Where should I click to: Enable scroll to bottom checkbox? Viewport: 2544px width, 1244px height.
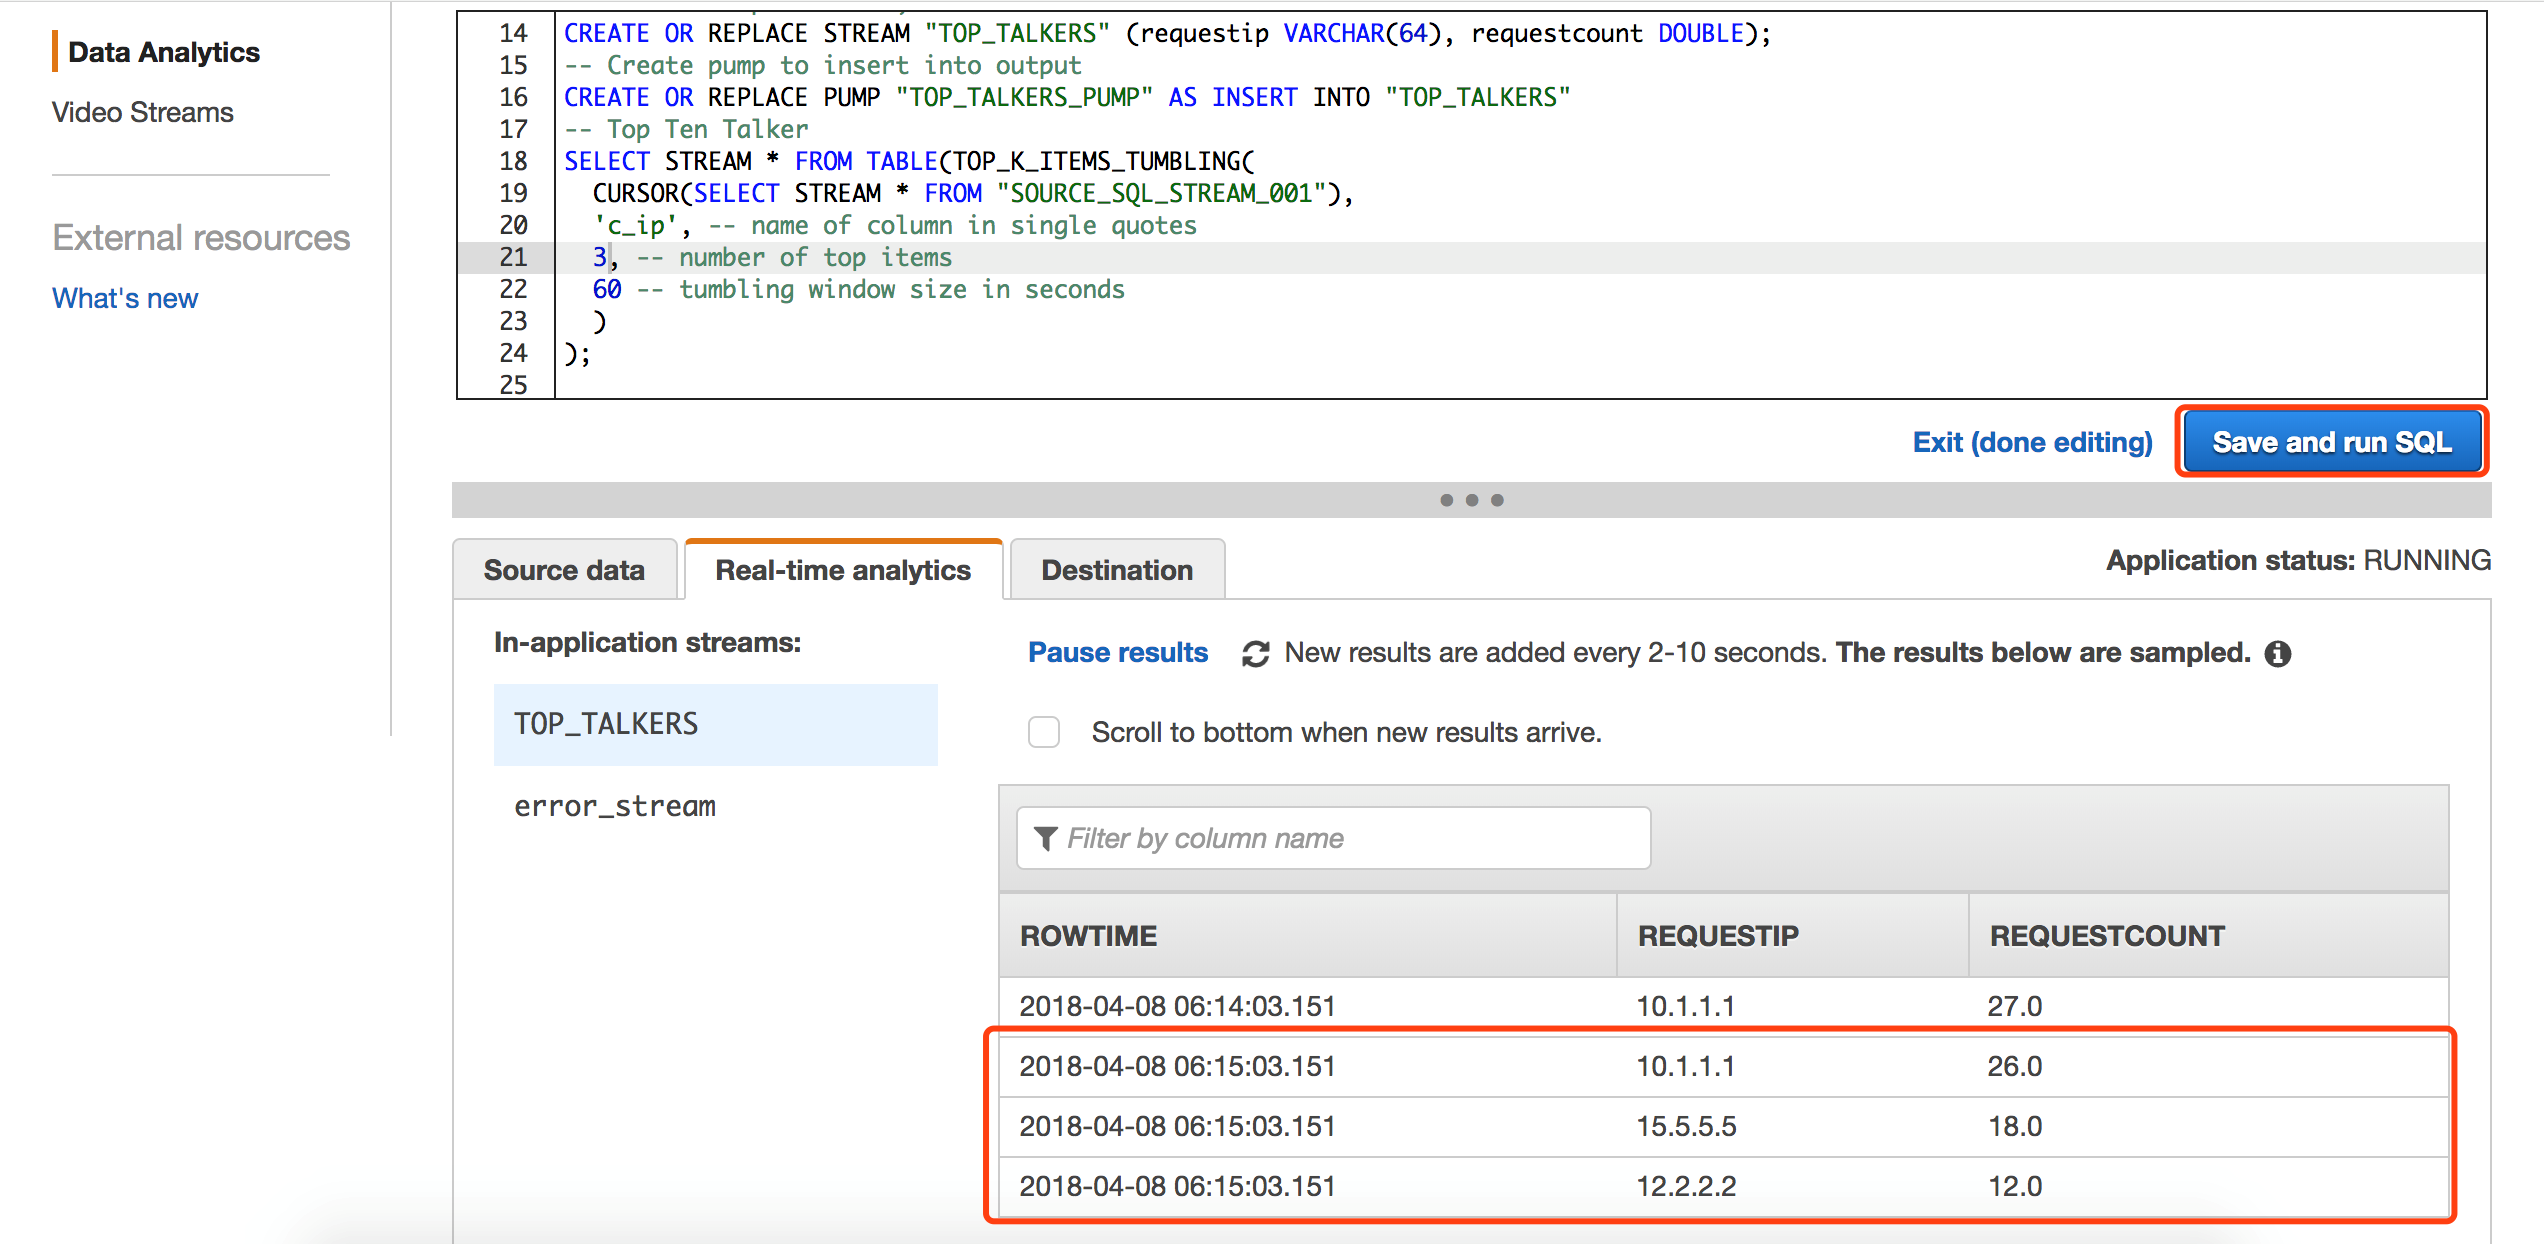(x=1044, y=732)
